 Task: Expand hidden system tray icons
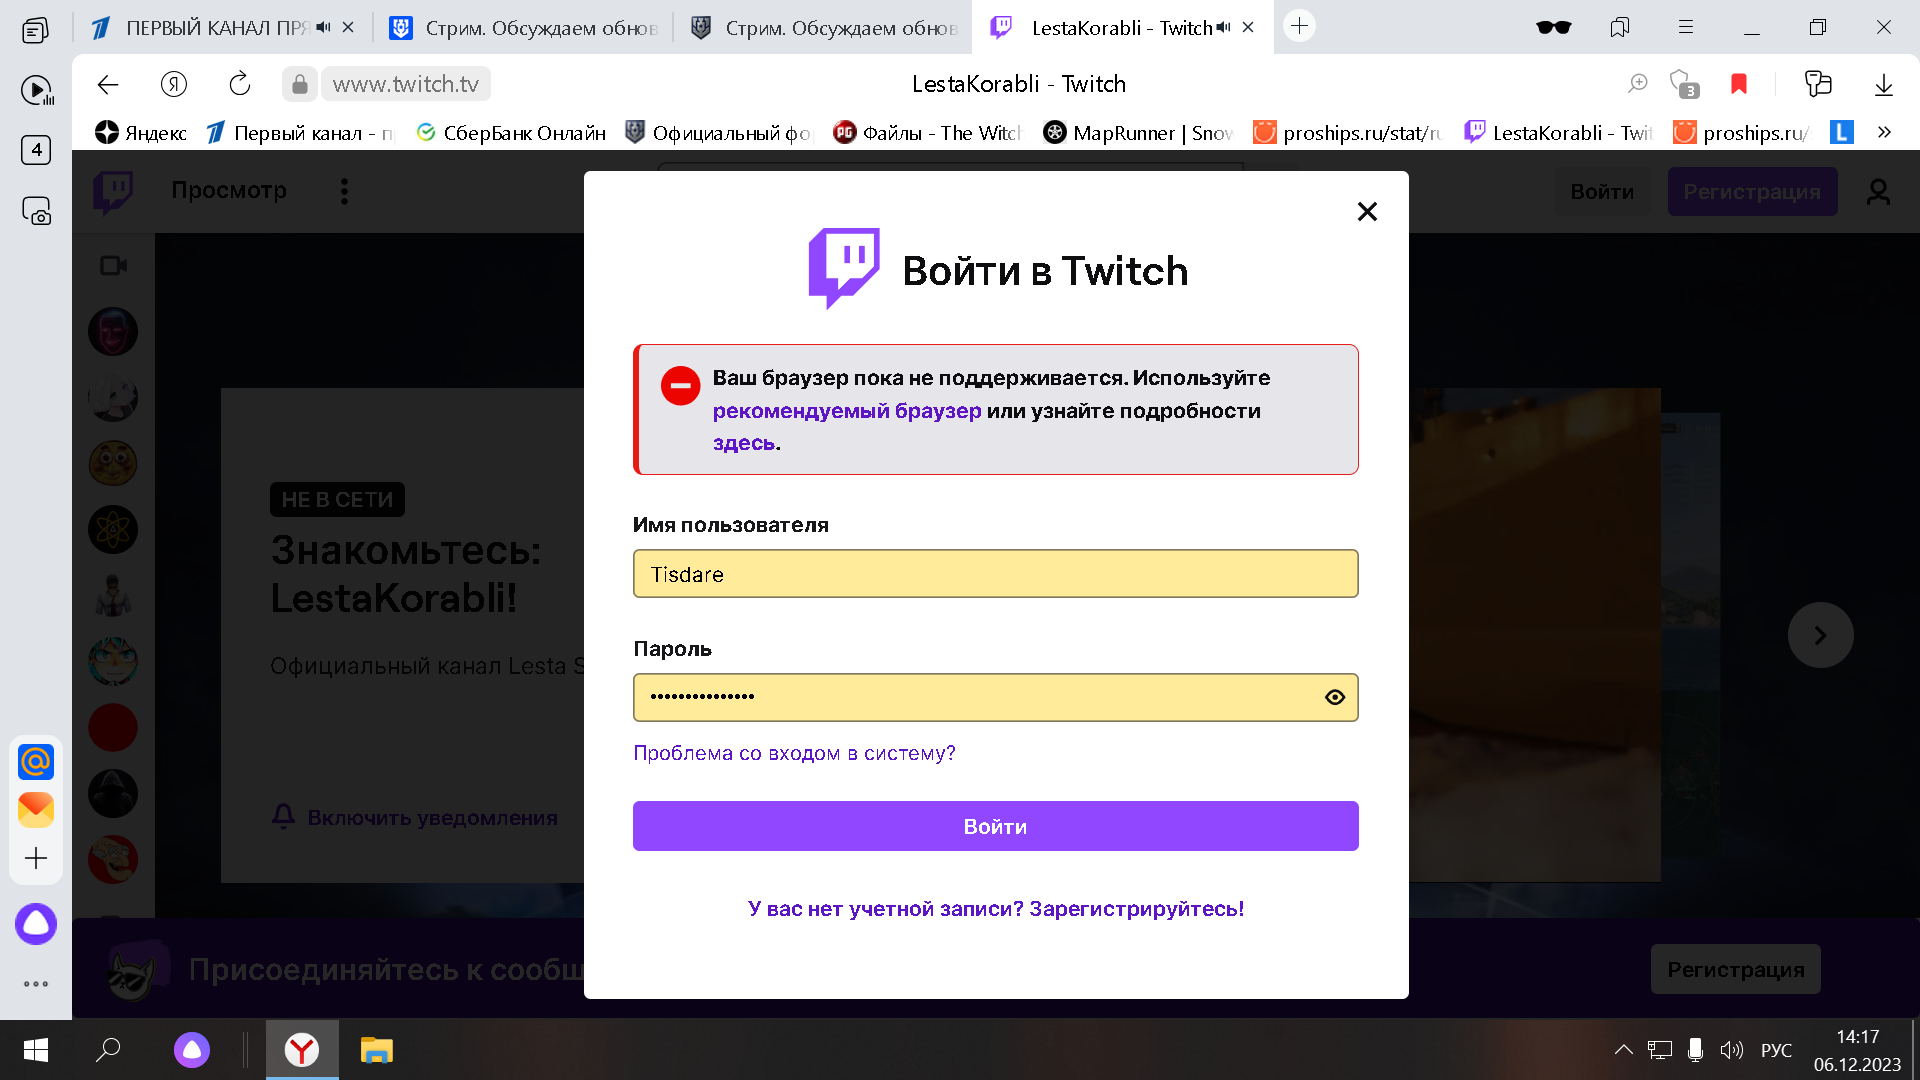1623,1050
